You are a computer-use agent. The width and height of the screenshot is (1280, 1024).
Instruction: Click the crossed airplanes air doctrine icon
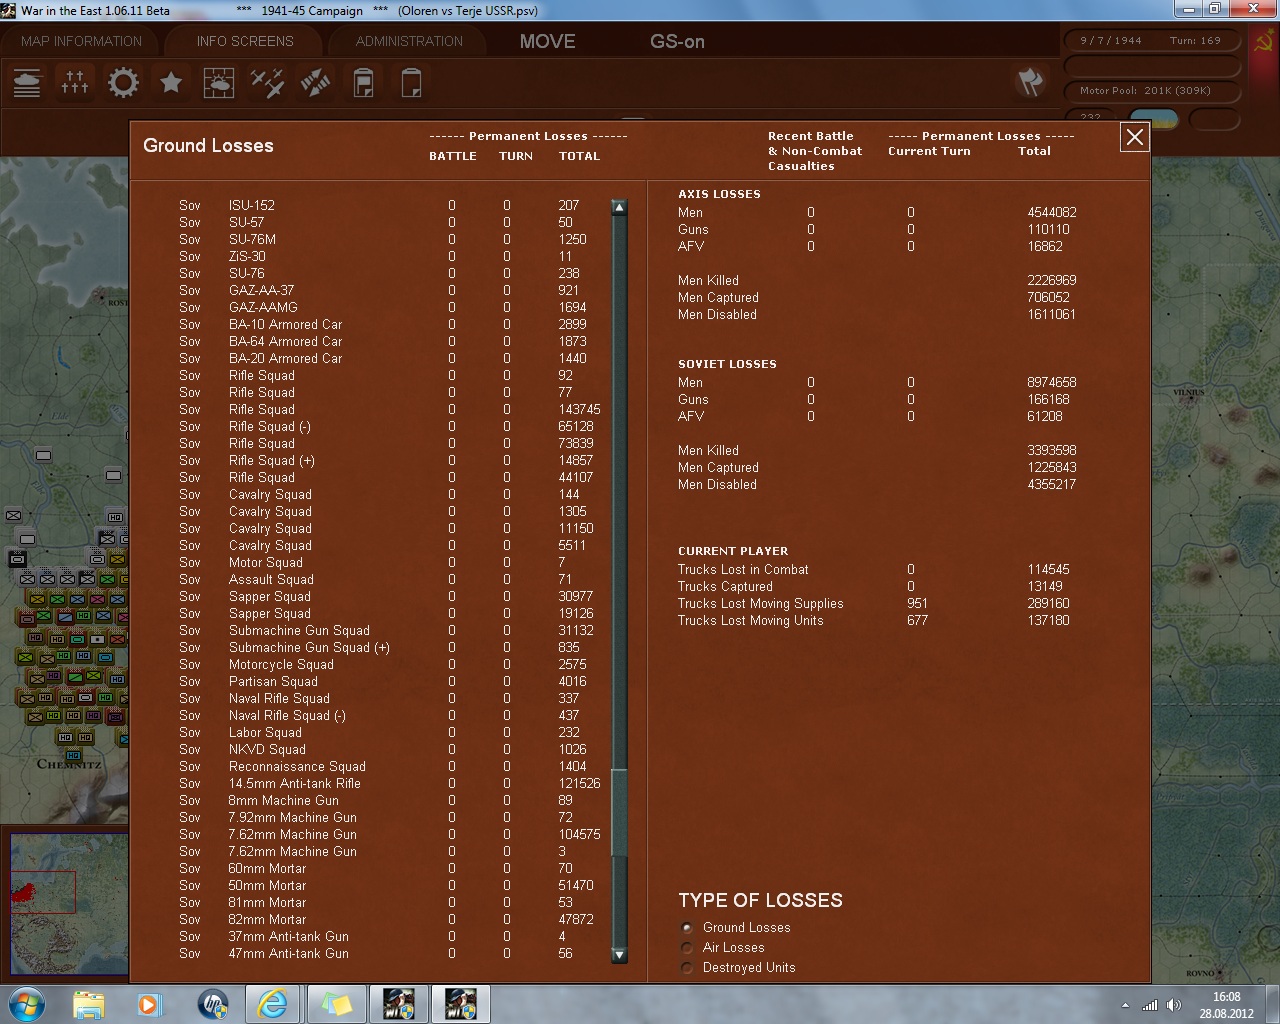click(267, 82)
